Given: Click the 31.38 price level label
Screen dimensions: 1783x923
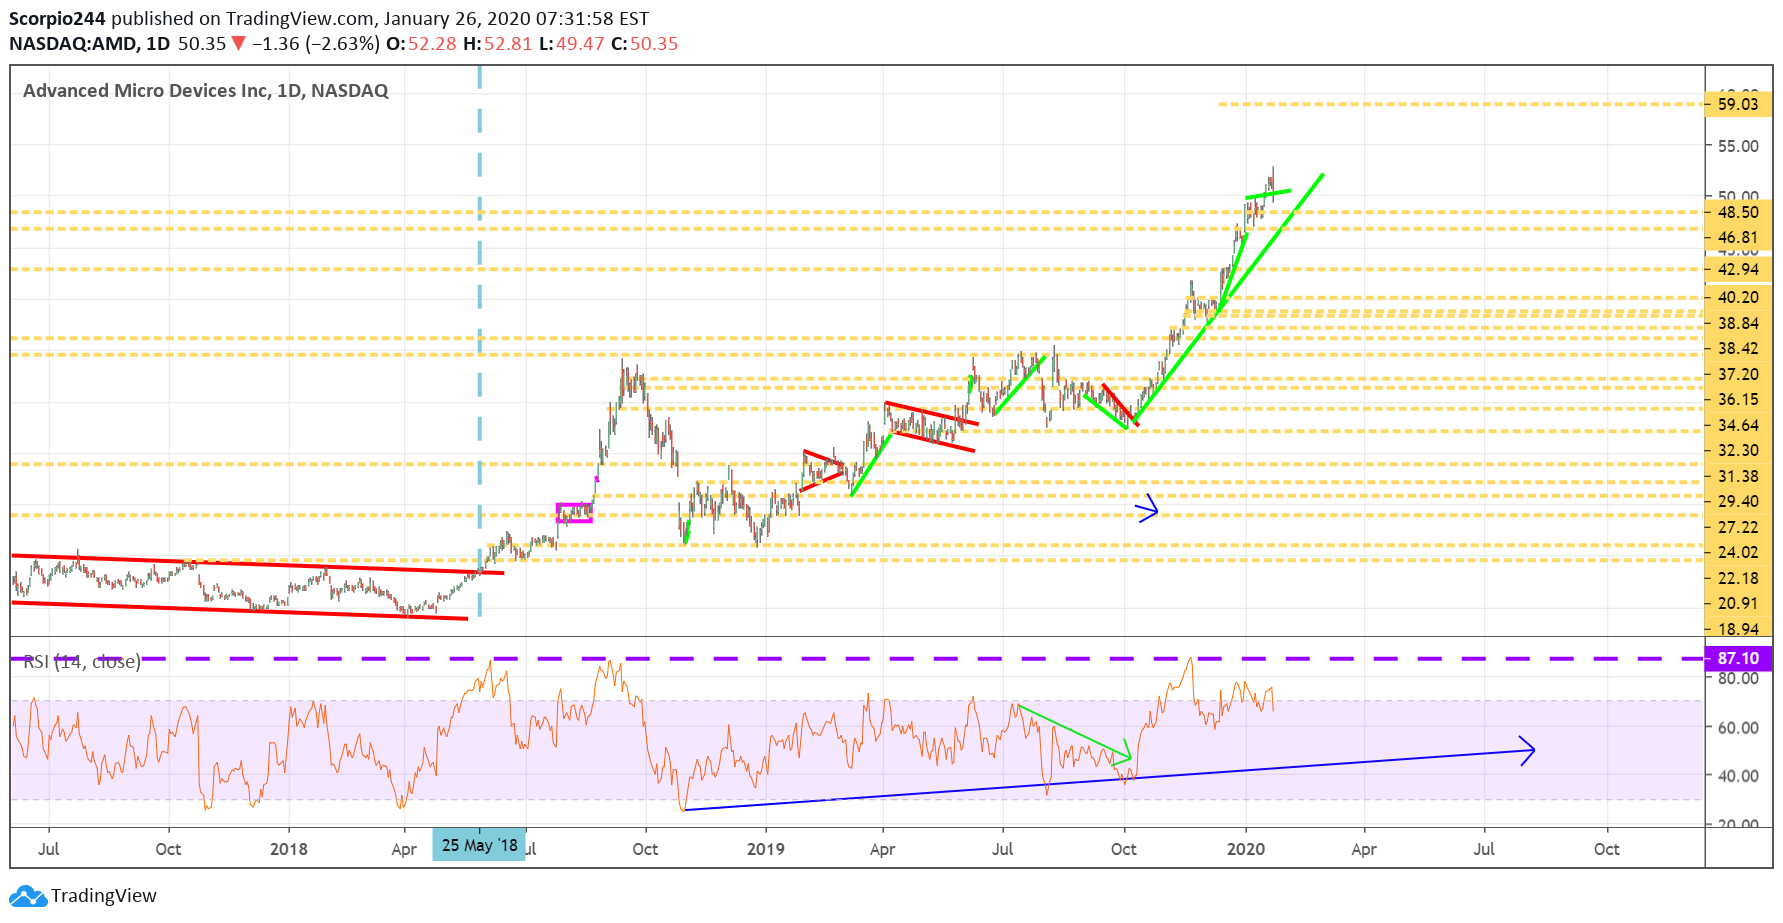Looking at the screenshot, I should (x=1738, y=476).
